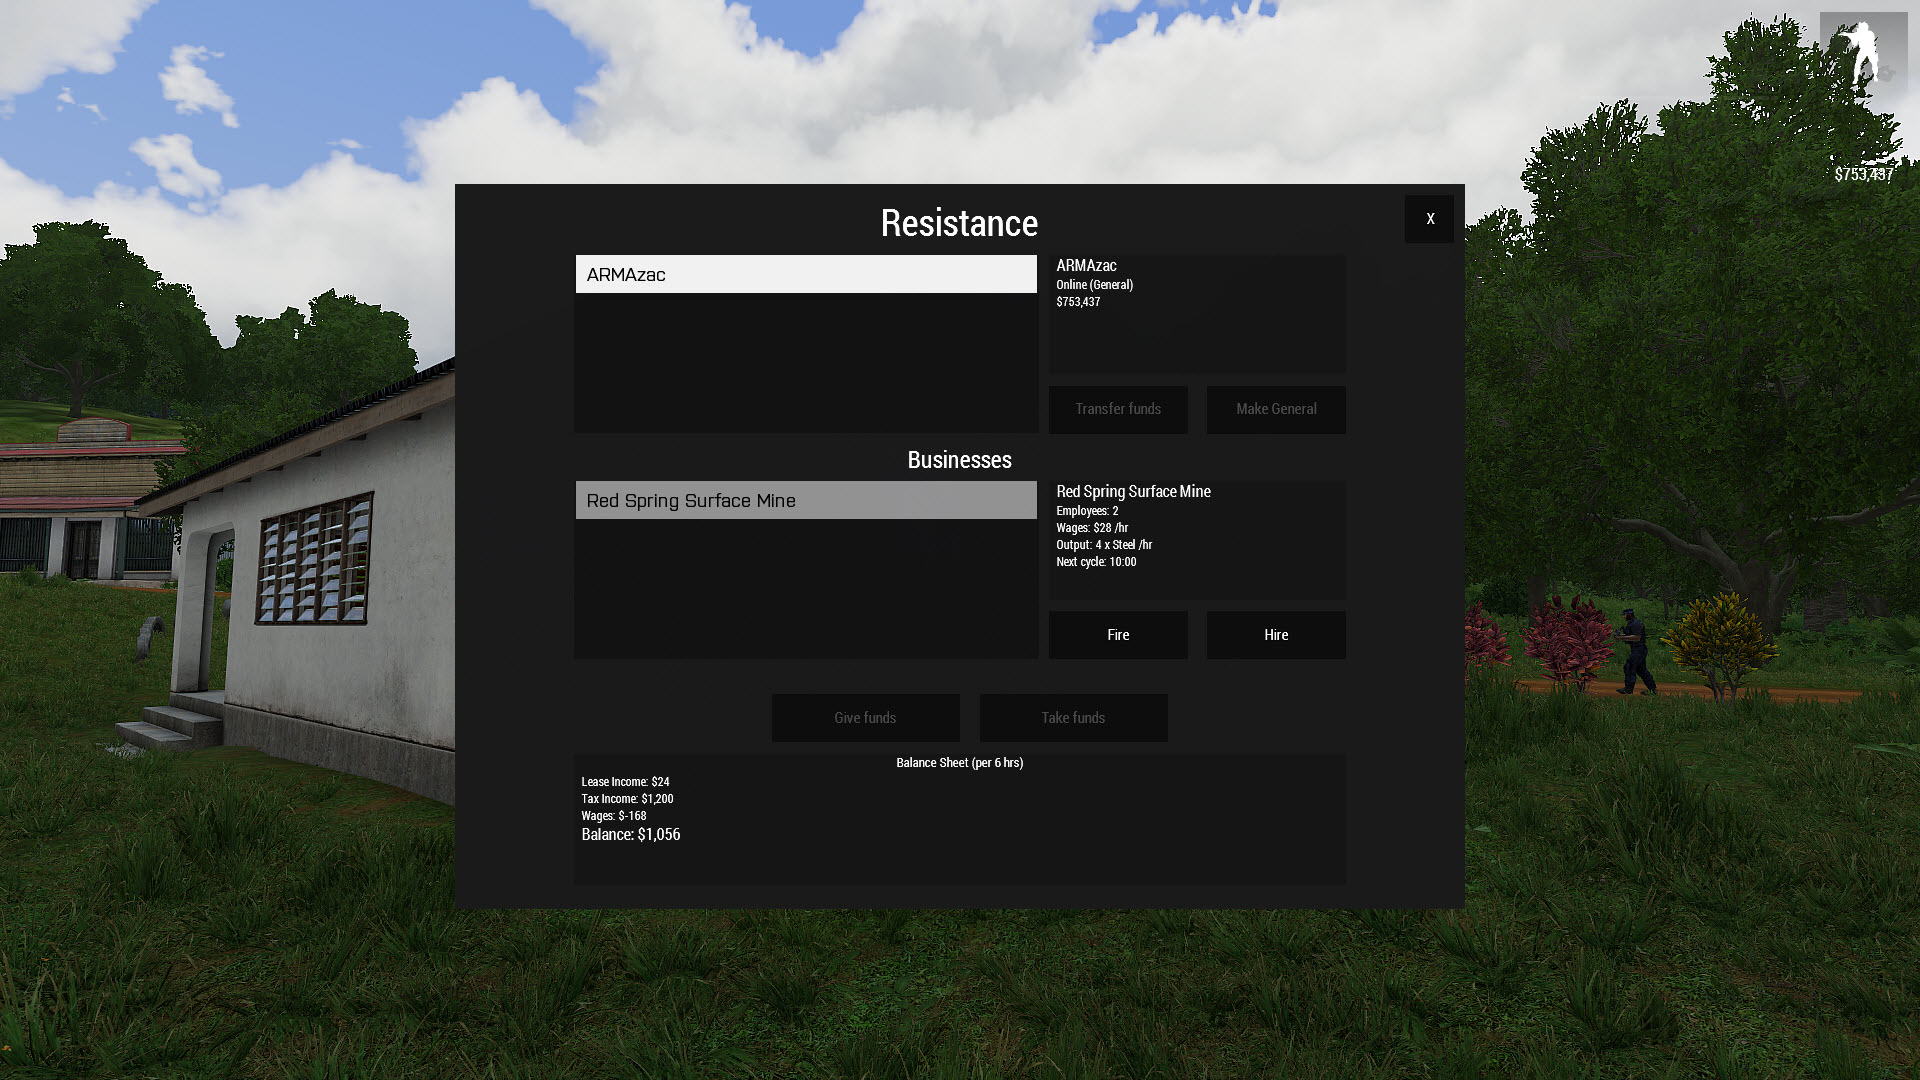
Task: Click the Output: 4 x Steel /hr line
Action: click(1104, 545)
